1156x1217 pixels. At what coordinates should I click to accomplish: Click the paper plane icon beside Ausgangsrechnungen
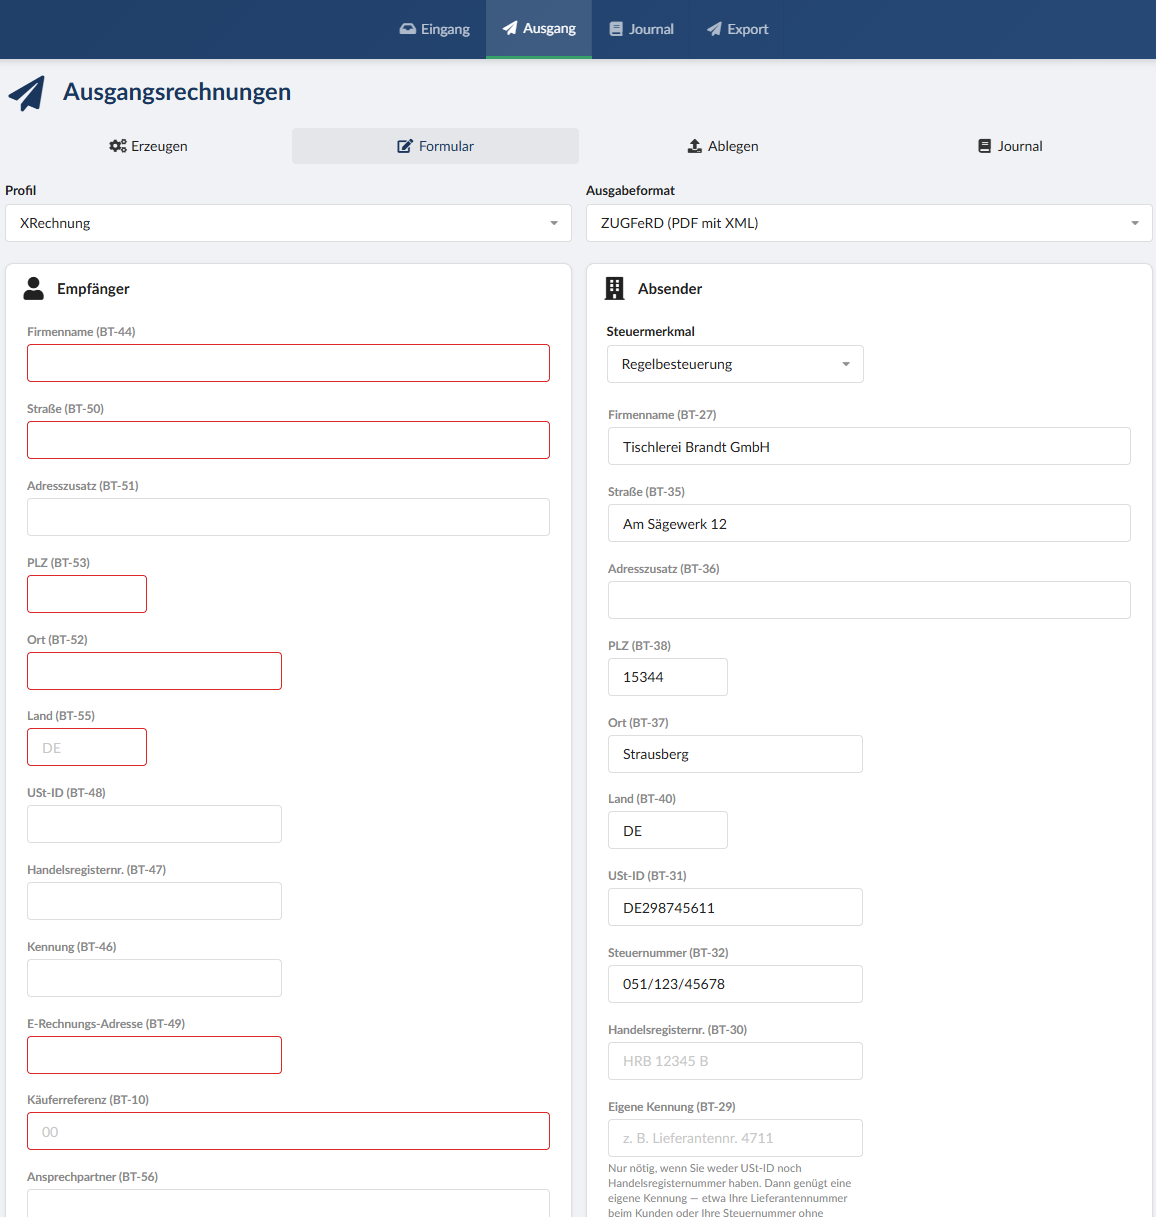tap(27, 93)
